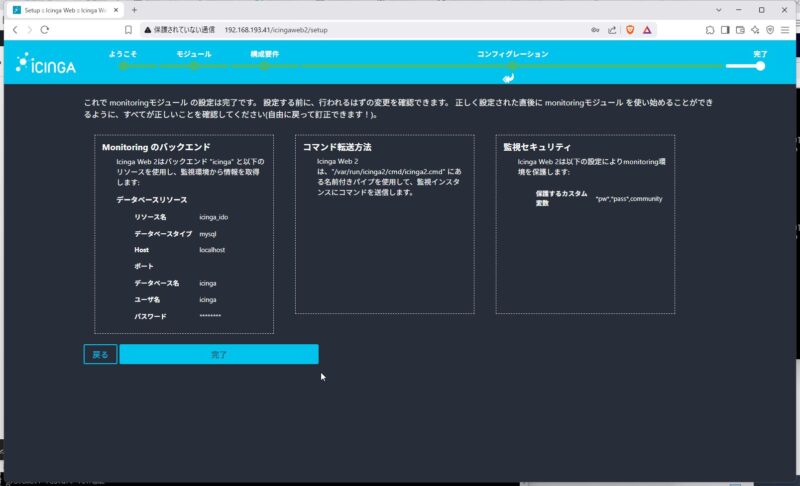Click the address bar URL
The width and height of the screenshot is (800, 486).
coord(276,30)
